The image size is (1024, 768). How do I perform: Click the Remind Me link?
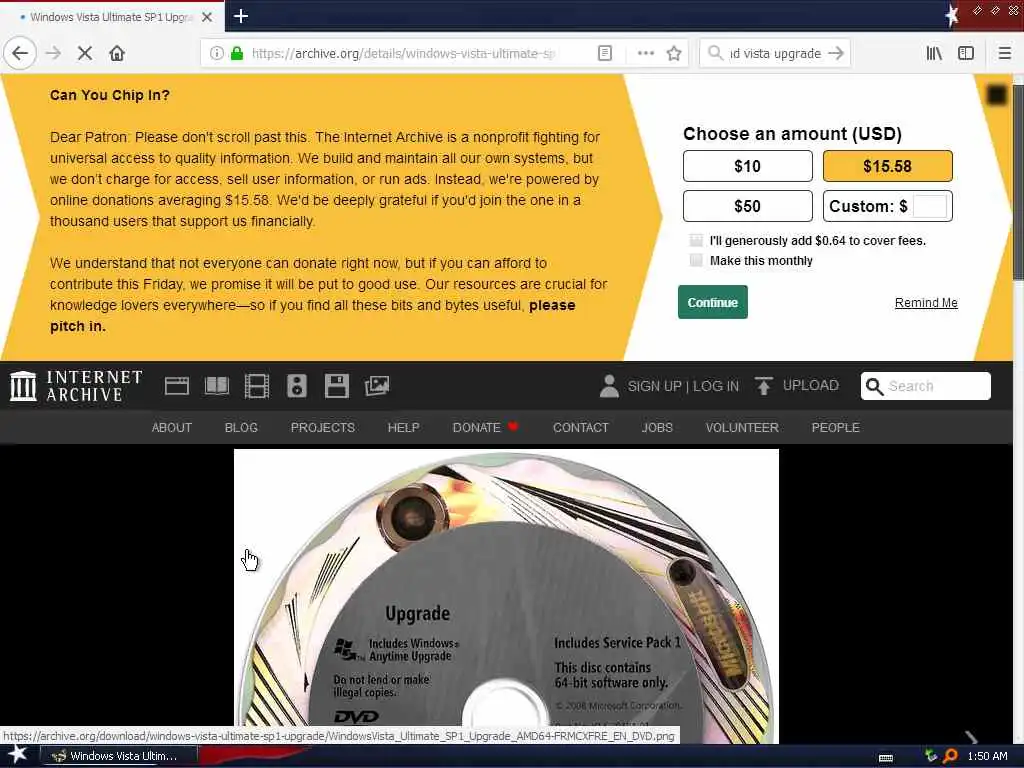click(926, 302)
